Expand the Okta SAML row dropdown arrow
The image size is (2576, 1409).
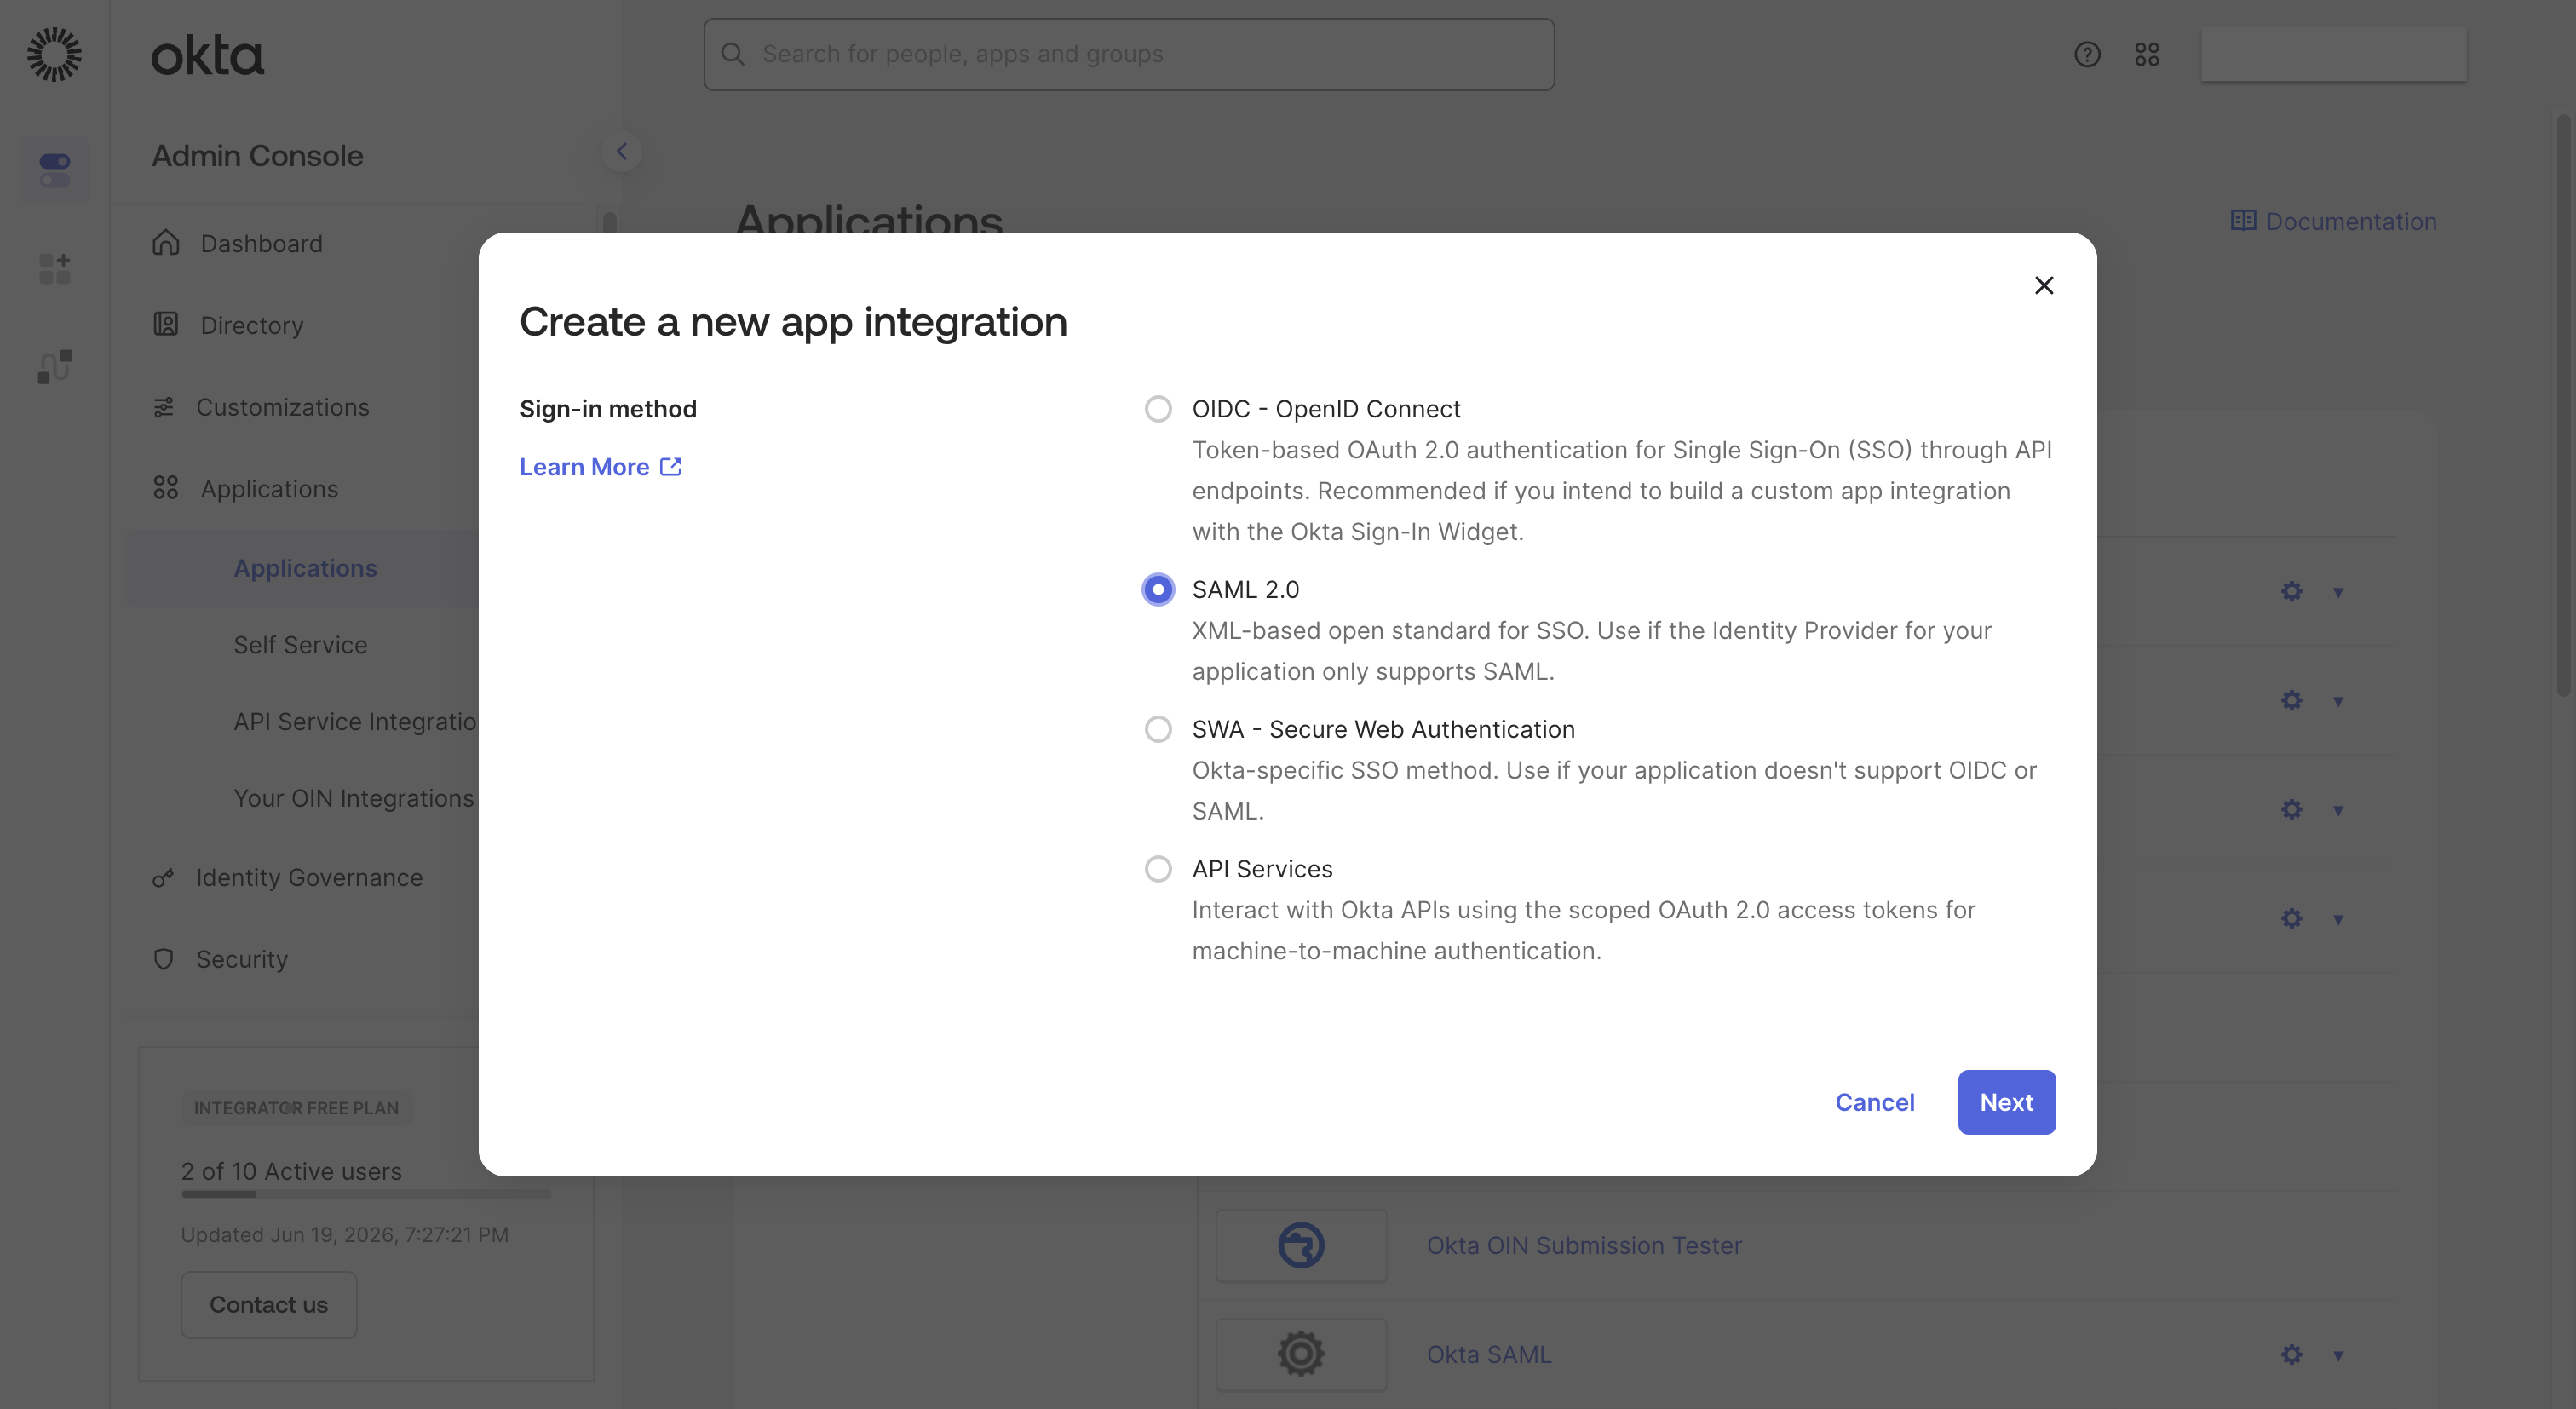pos(2338,1356)
